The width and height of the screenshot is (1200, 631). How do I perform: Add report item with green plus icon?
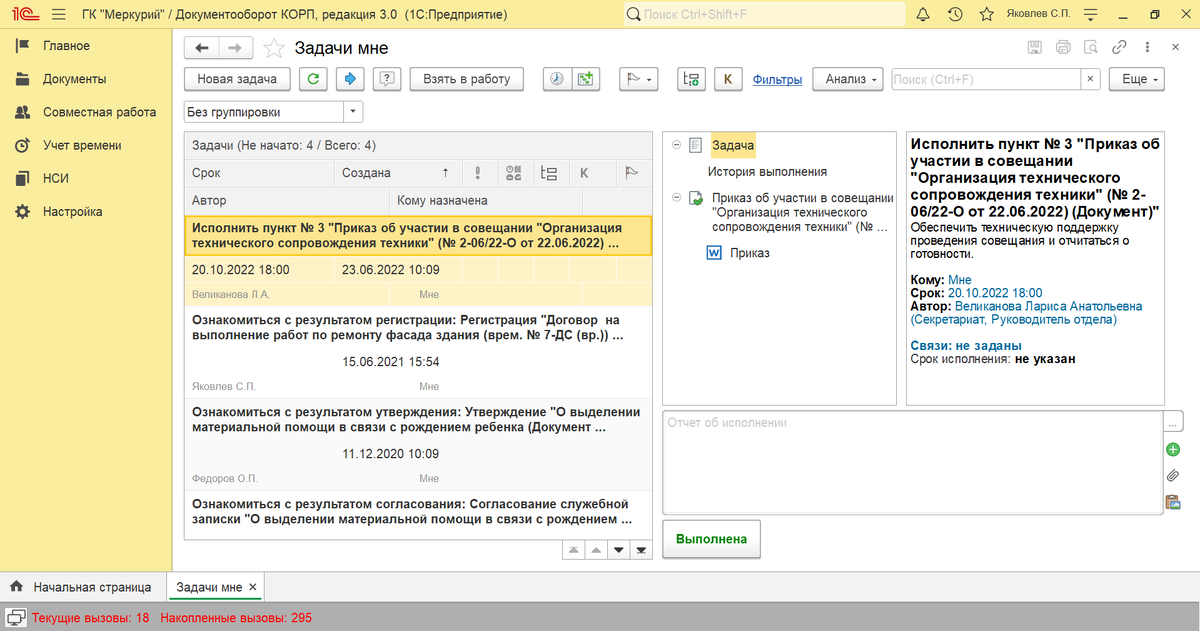(x=1173, y=450)
